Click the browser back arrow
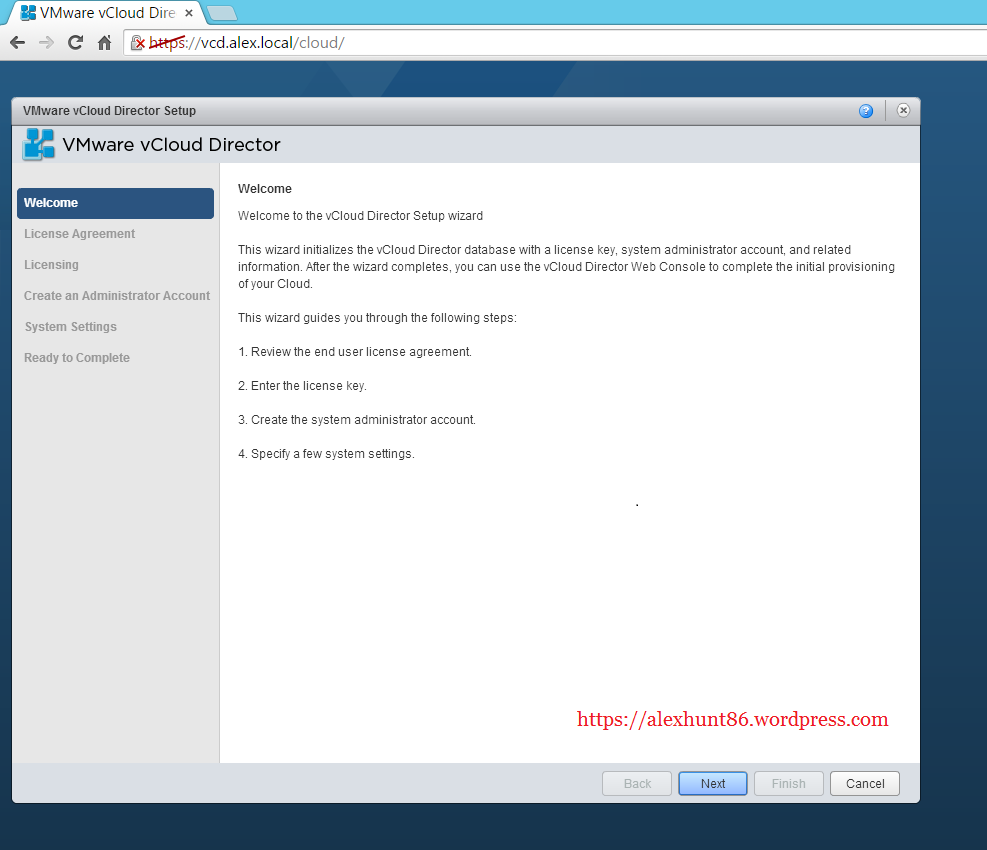 pos(18,43)
